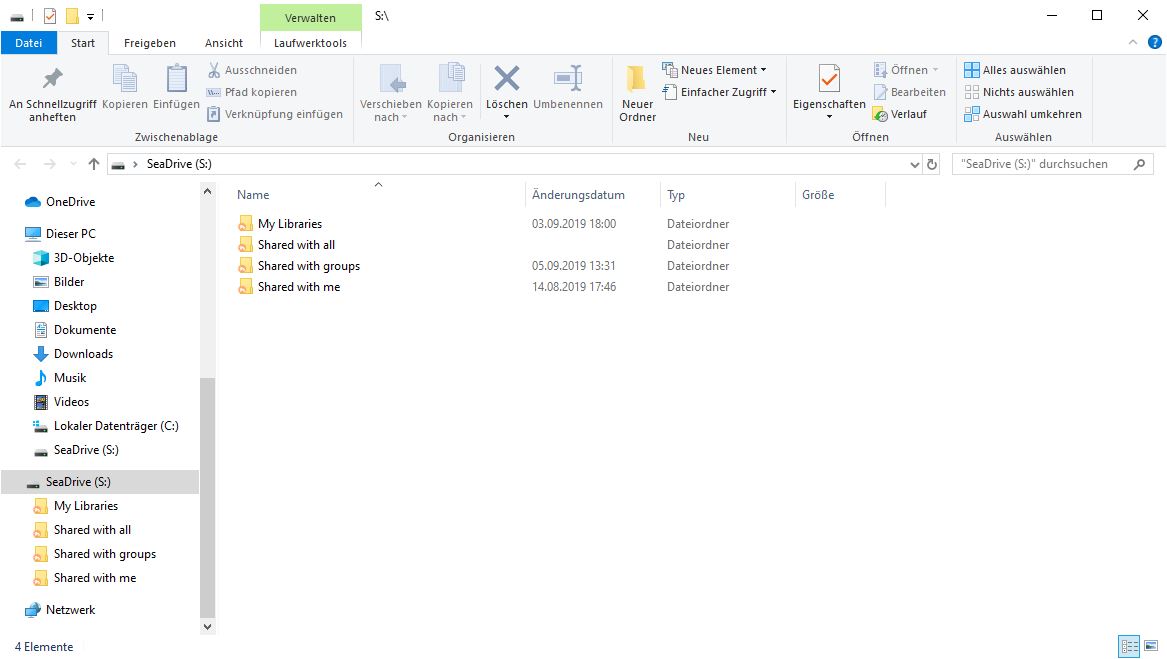Click the SeaDrive search input field
Viewport: 1167px width, 659px height.
coord(1042,164)
